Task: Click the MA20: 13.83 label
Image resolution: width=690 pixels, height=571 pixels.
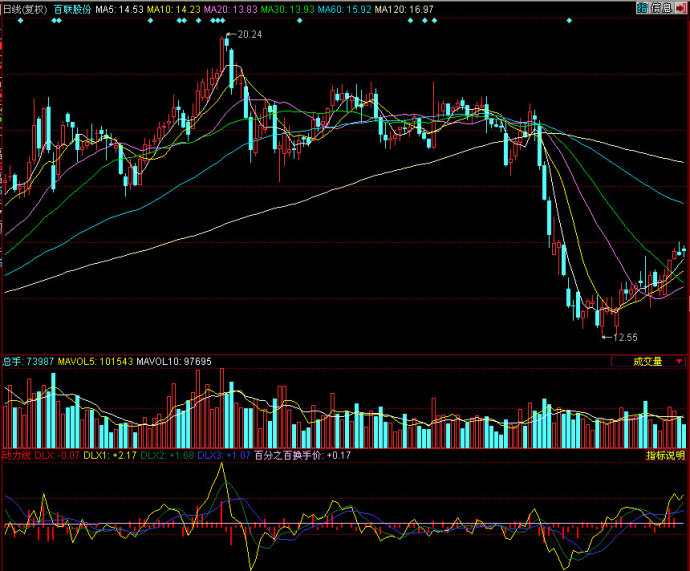Action: pyautogui.click(x=231, y=9)
